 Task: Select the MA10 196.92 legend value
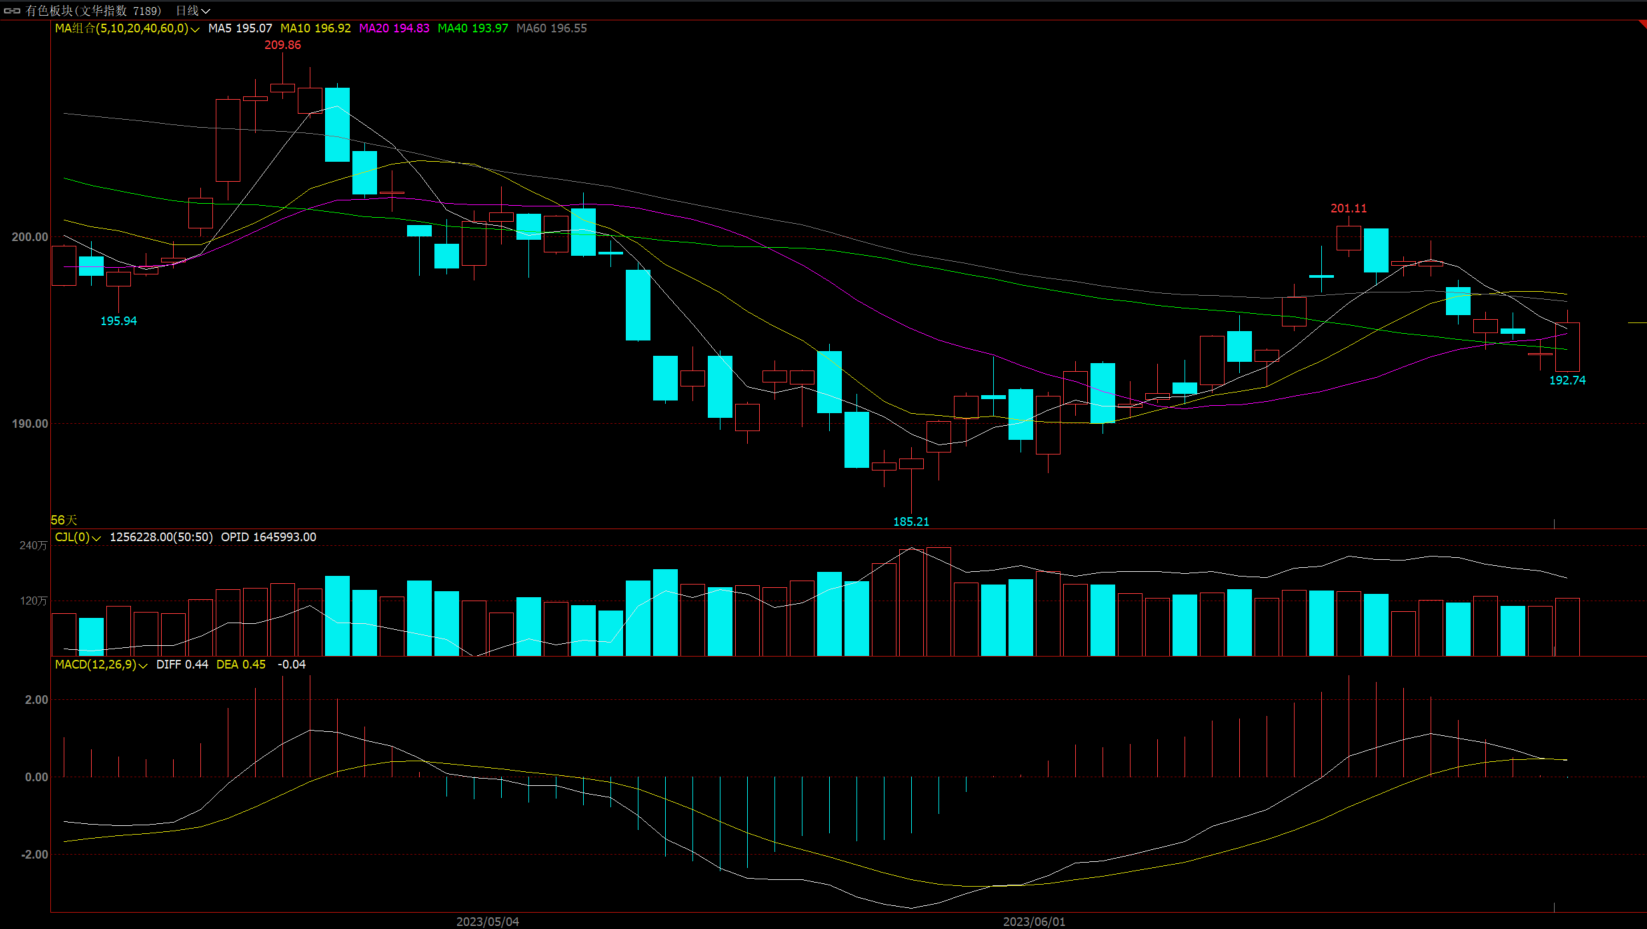pos(316,29)
